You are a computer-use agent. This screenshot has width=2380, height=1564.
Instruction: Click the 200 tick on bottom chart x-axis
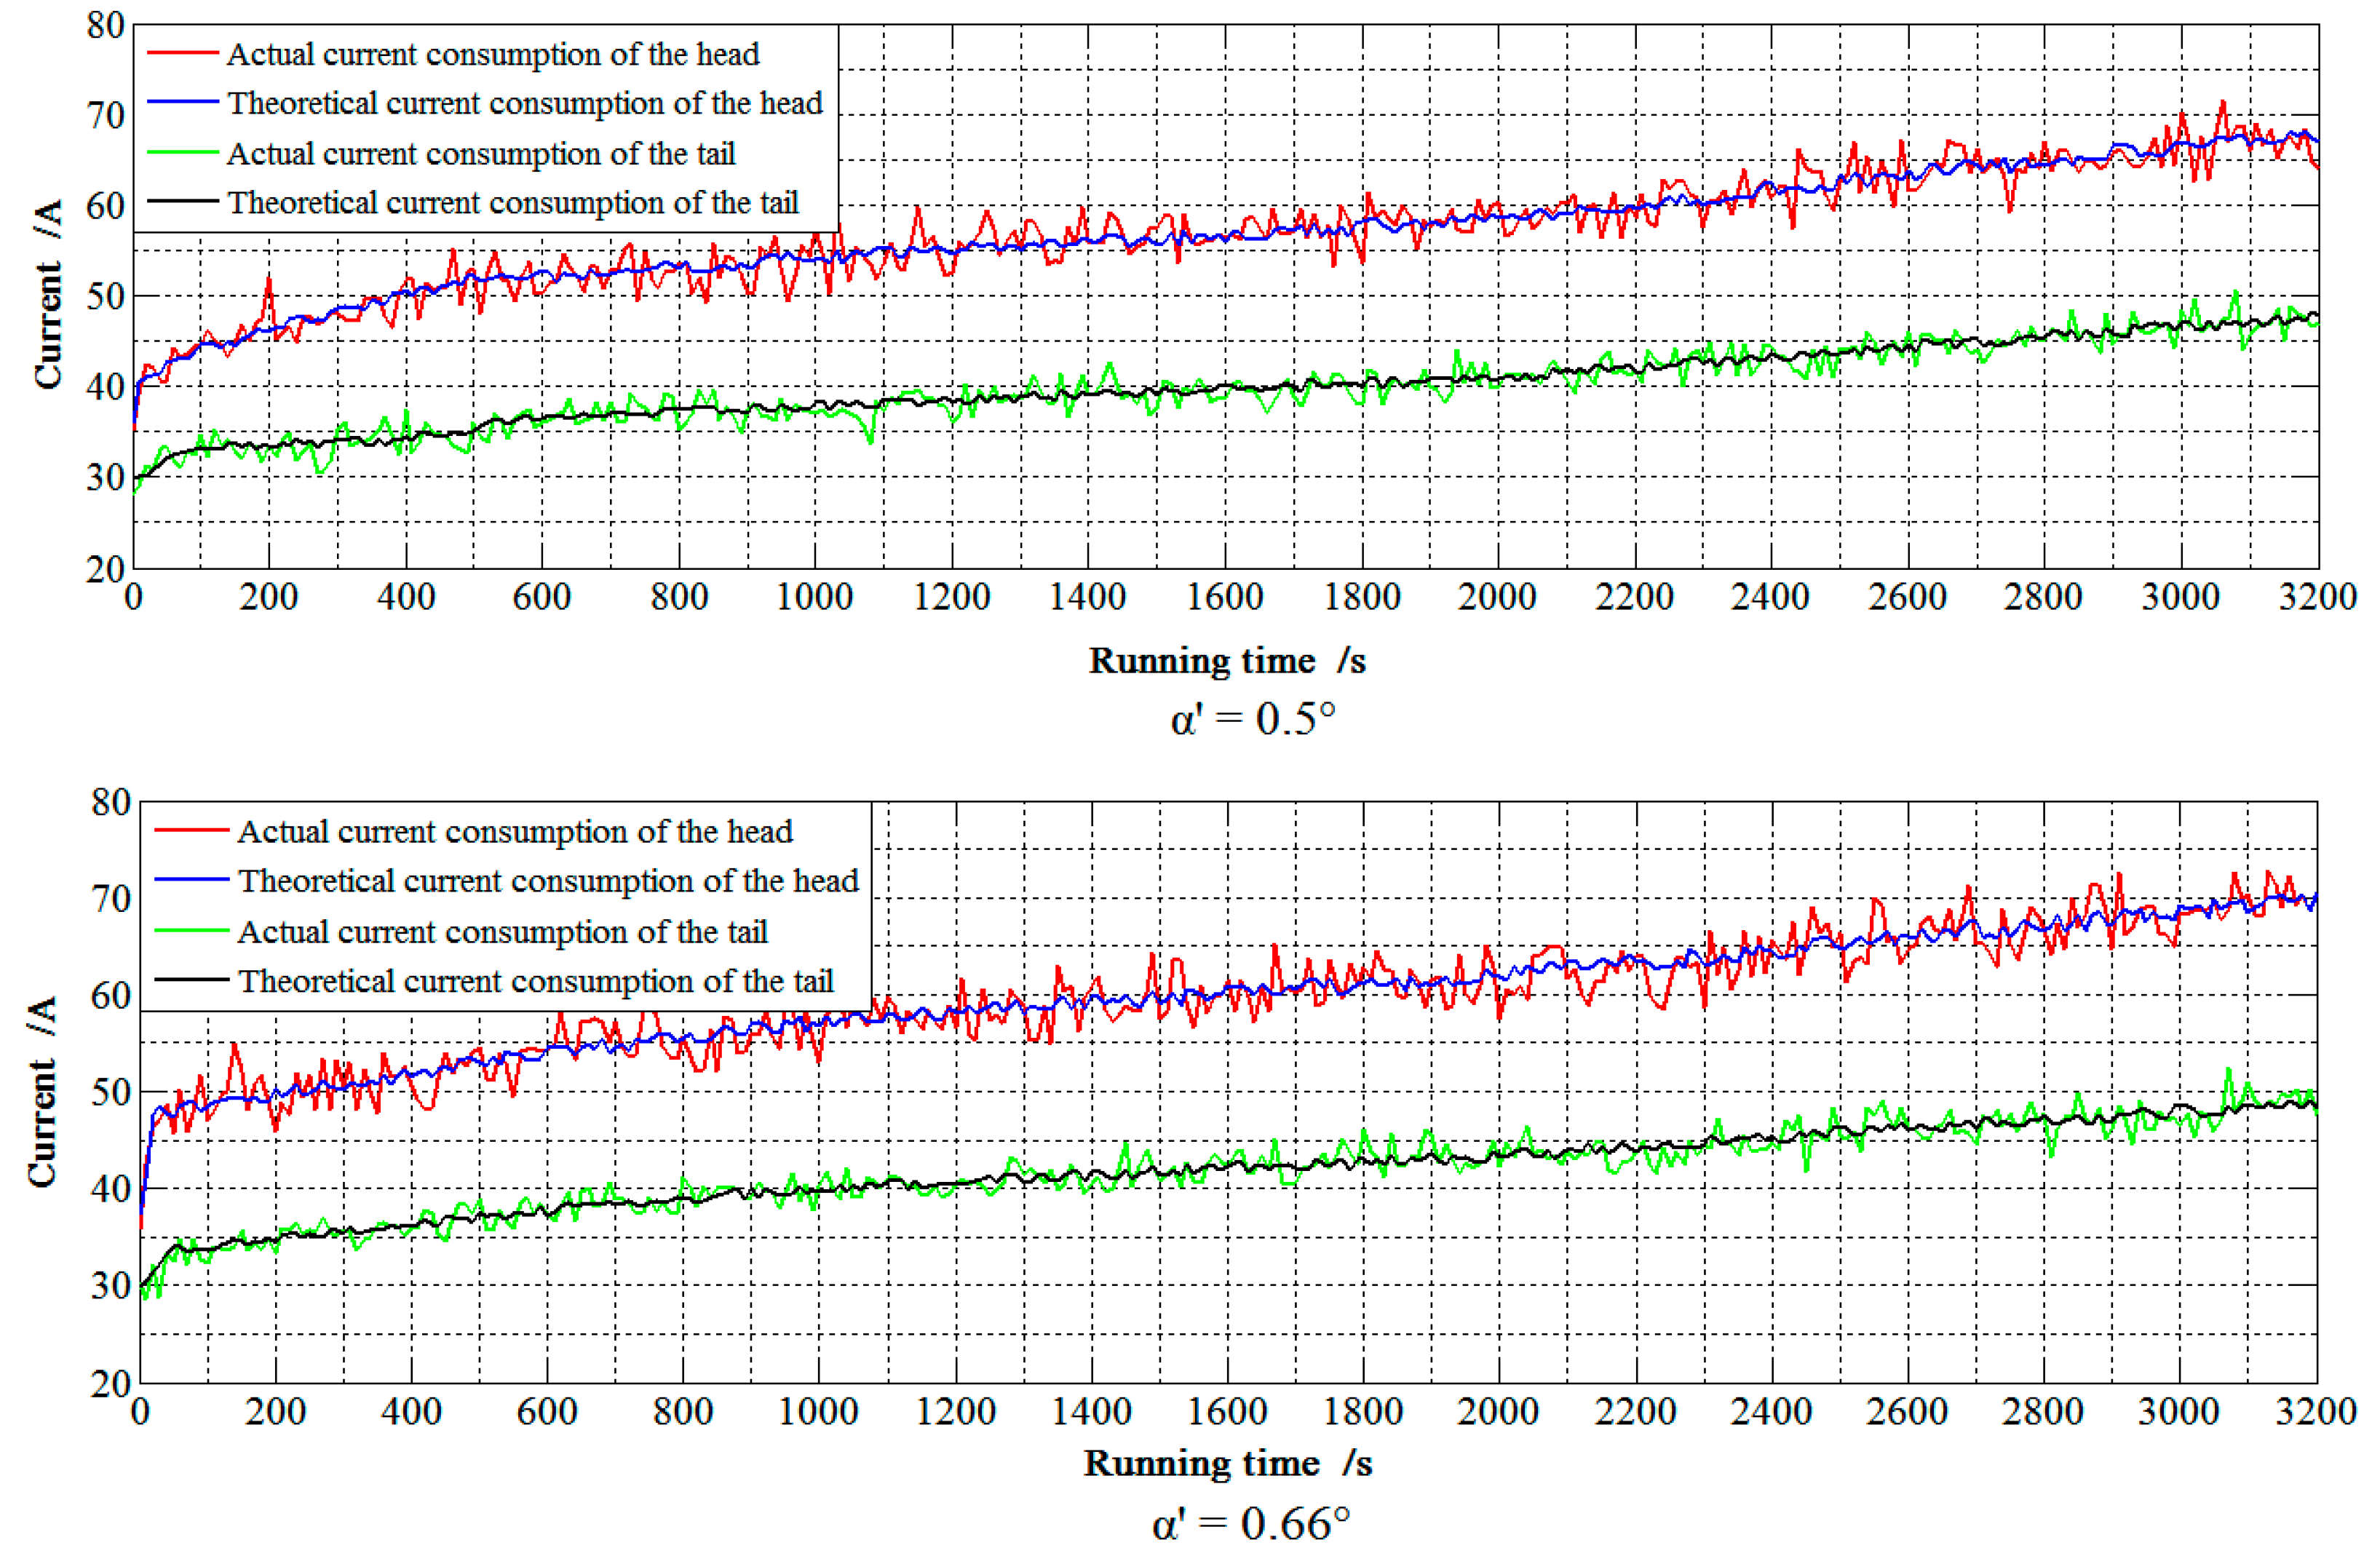coord(276,1411)
